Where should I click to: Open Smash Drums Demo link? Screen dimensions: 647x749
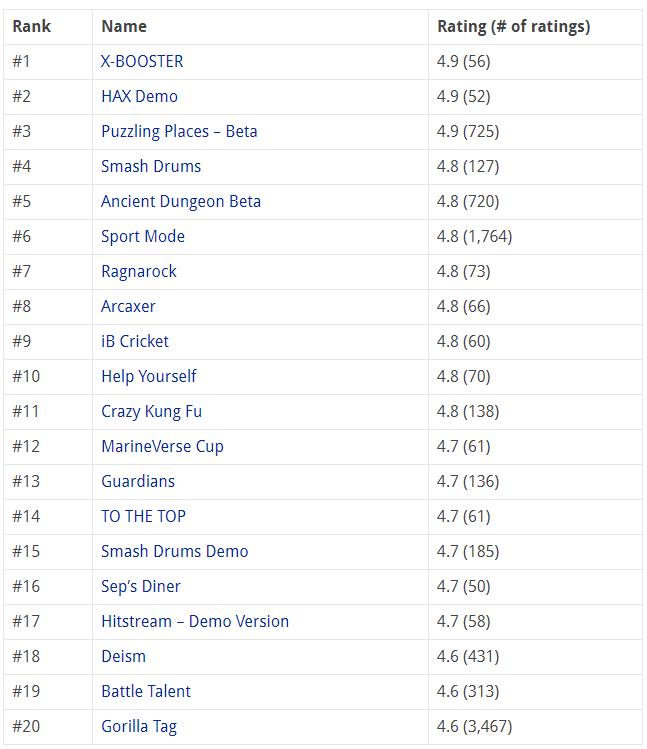point(175,551)
